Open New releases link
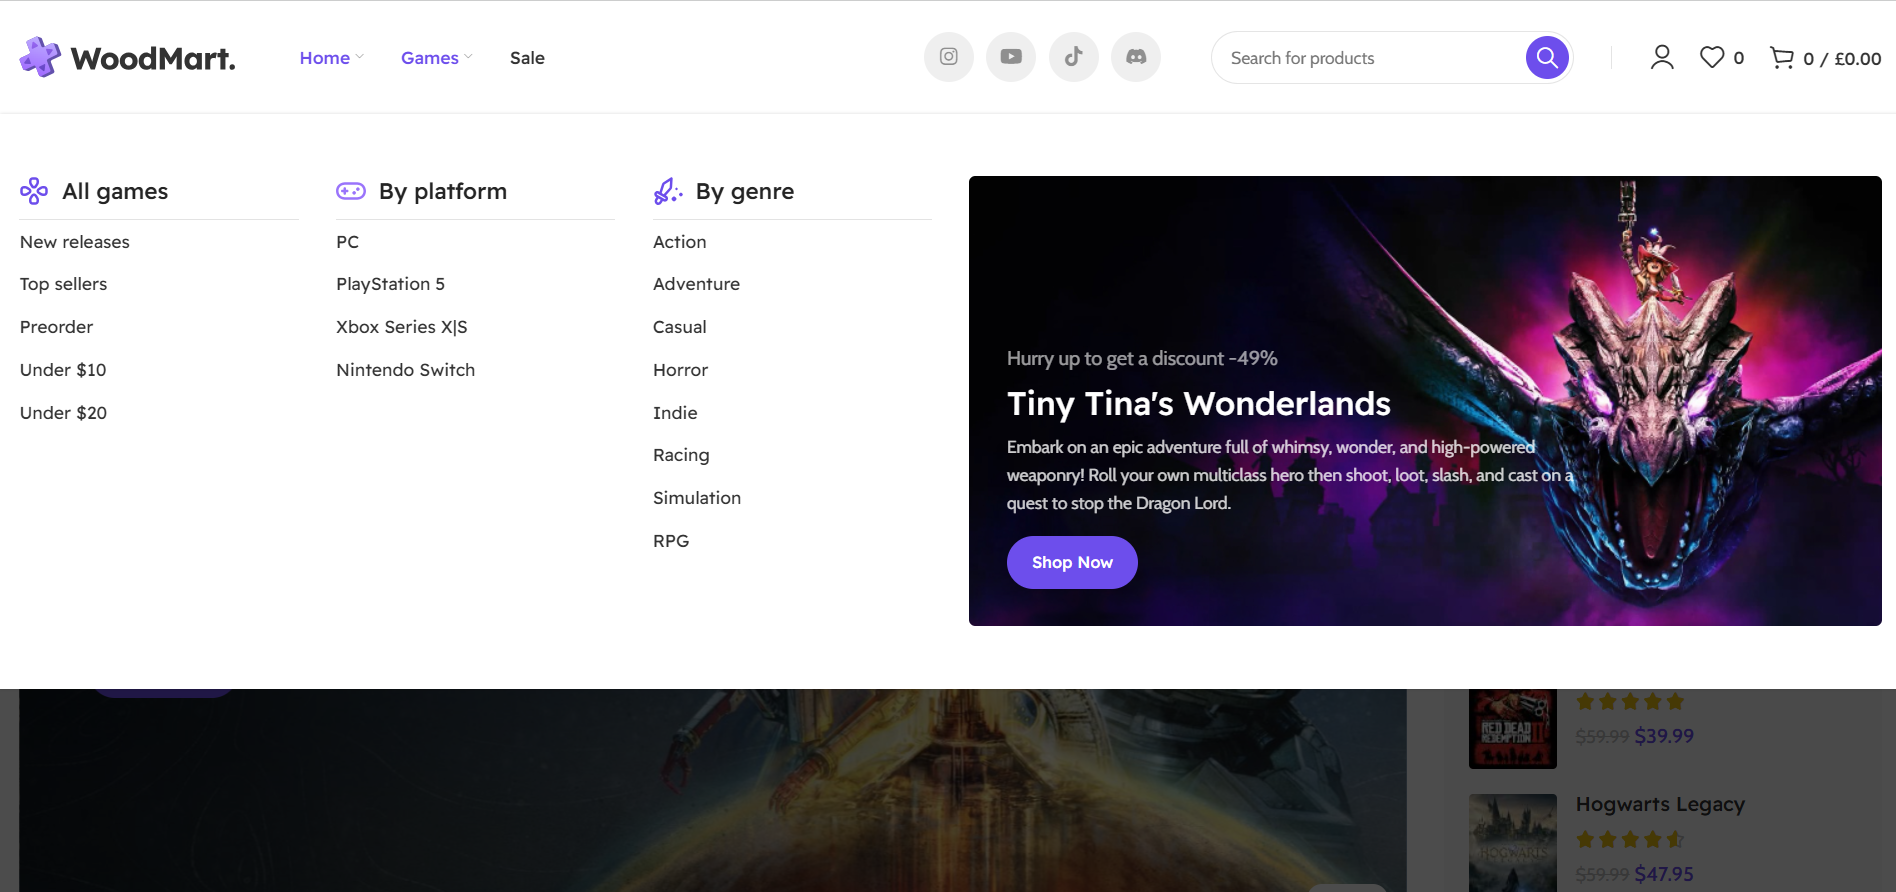This screenshot has height=892, width=1896. point(75,242)
